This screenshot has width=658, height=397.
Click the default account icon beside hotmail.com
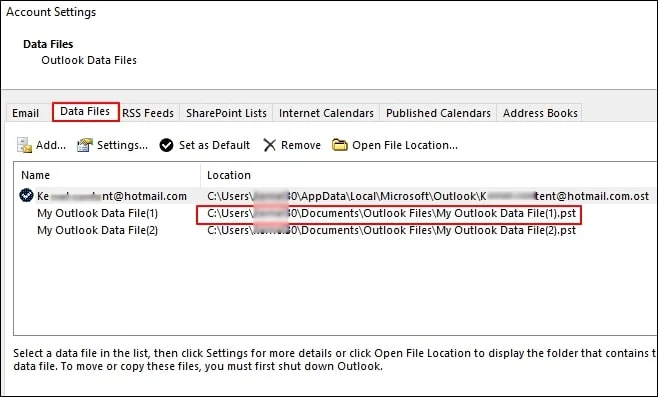click(26, 195)
